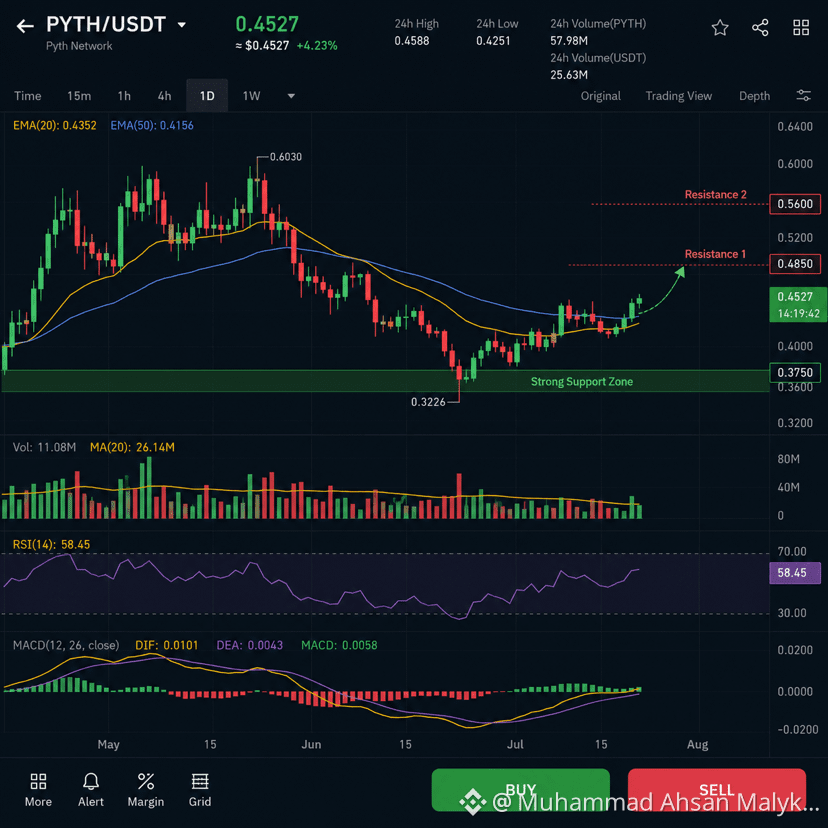Click the EMA(50): 0.4156 indicator label
This screenshot has height=828, width=828.
pos(152,126)
